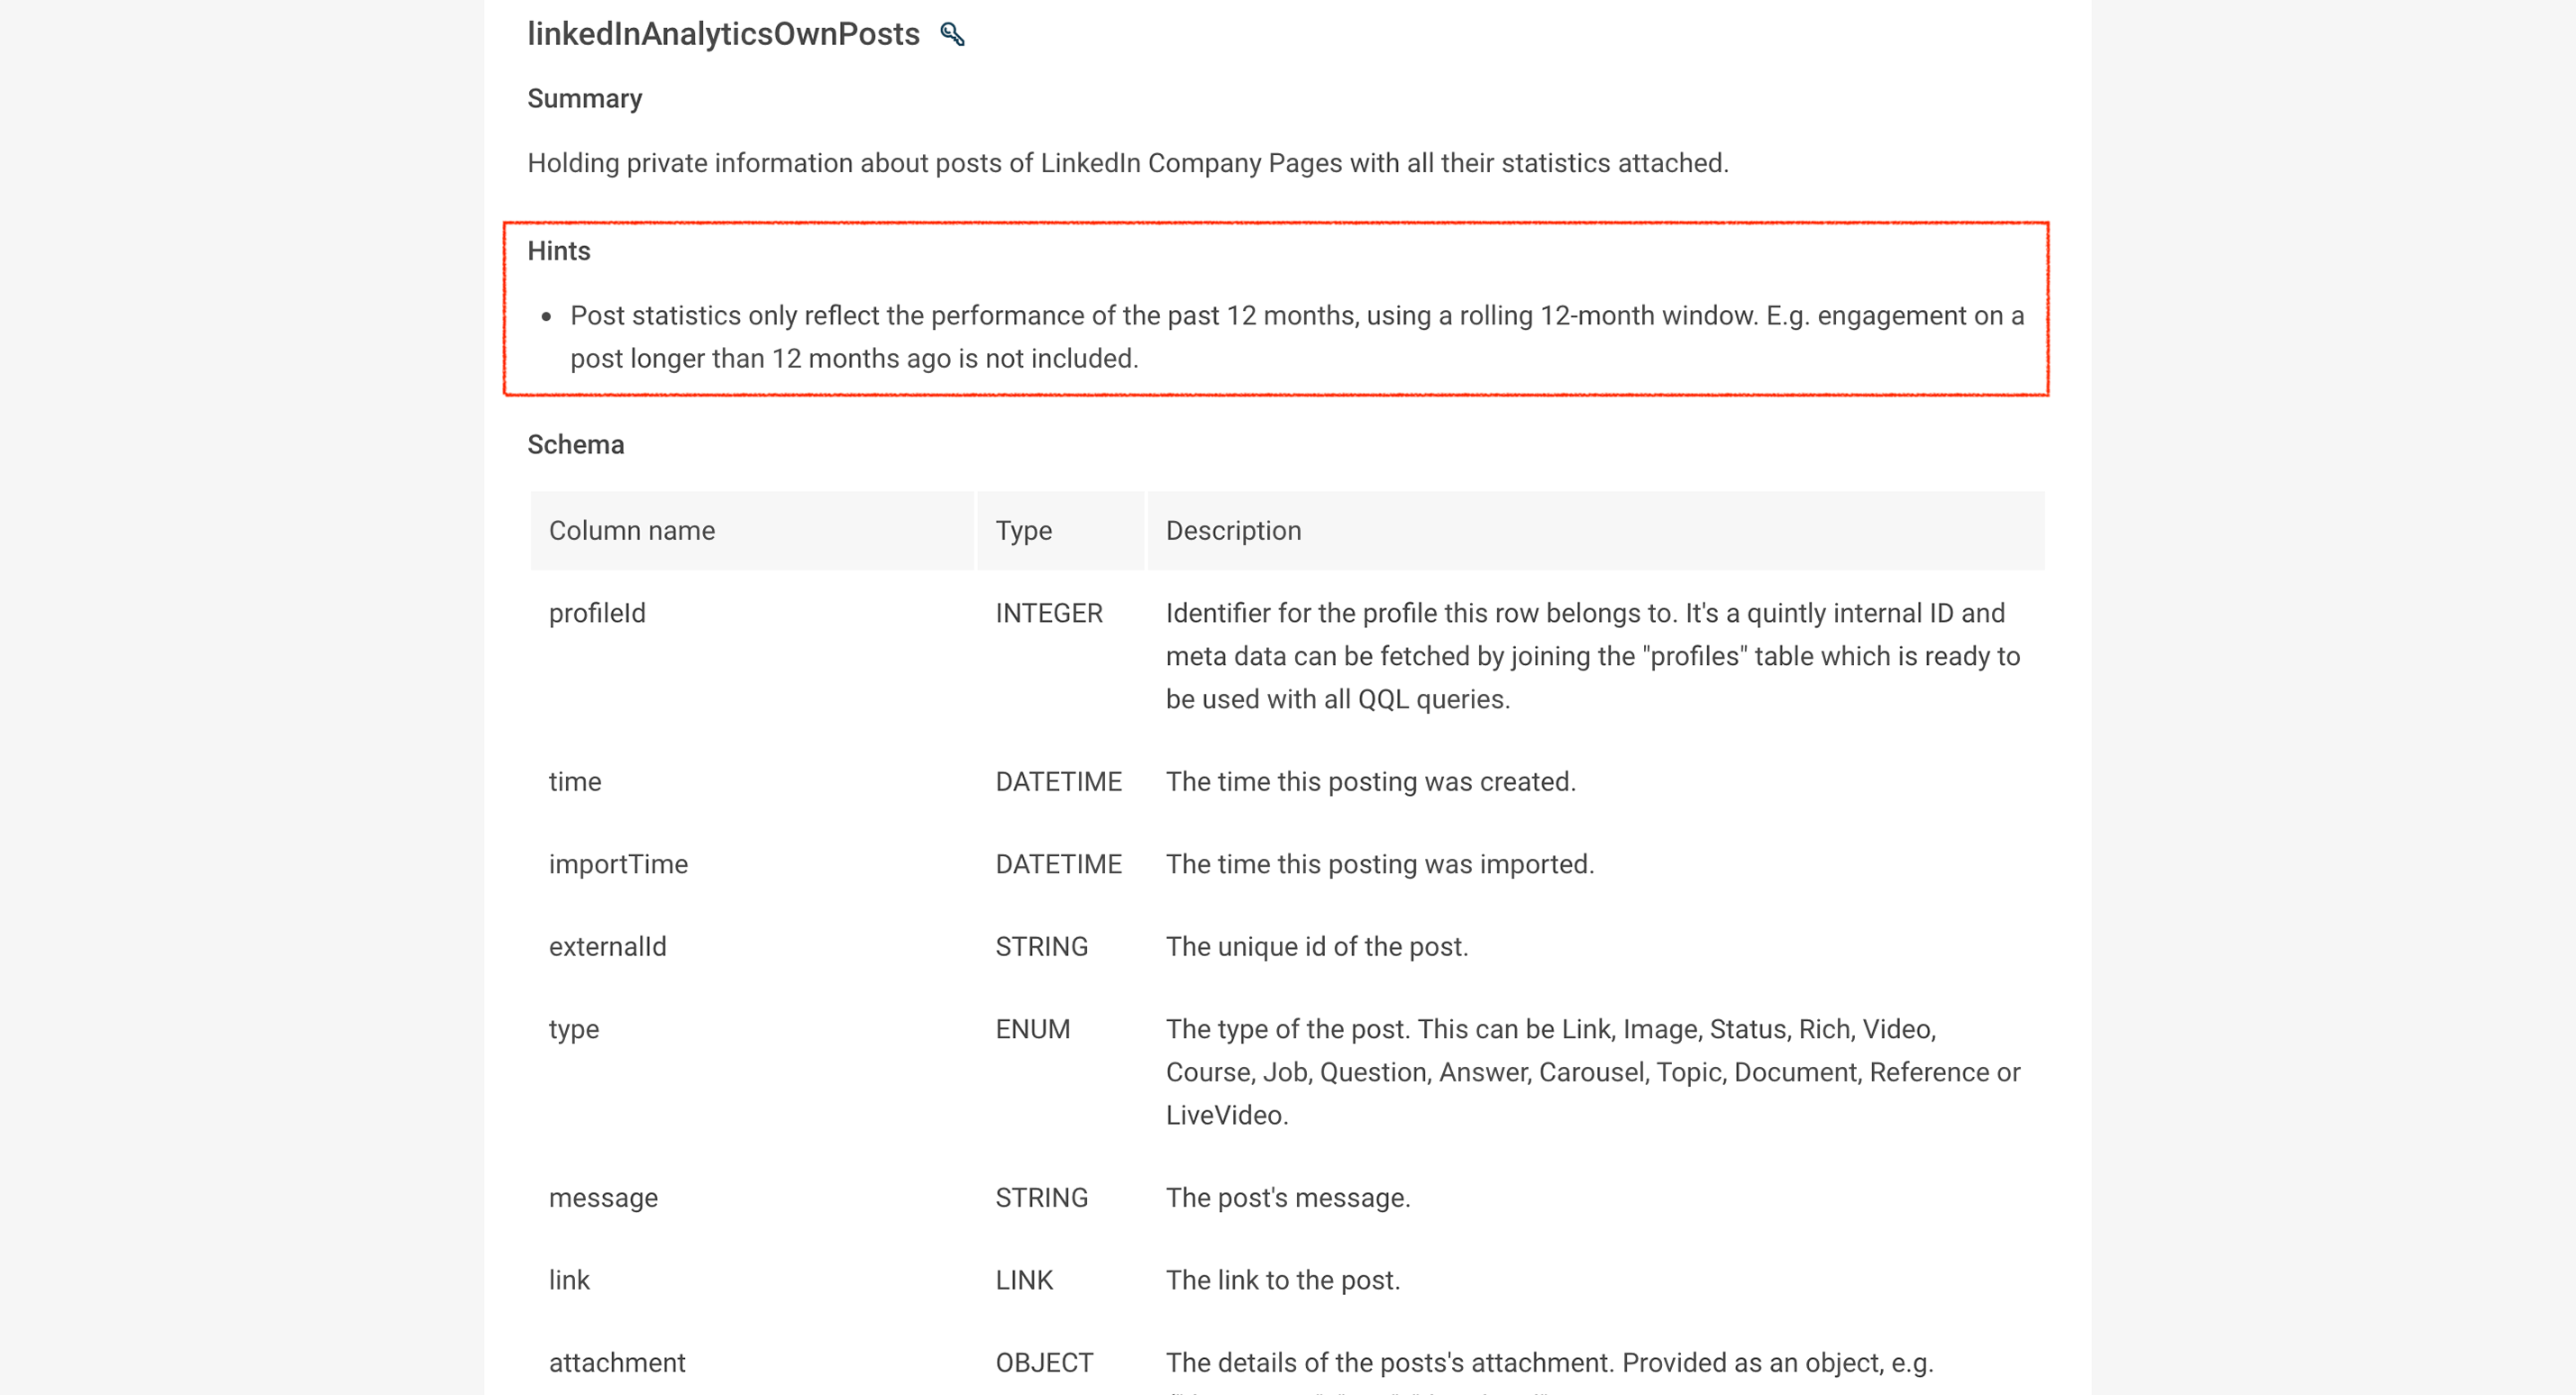
Task: Click the anchor link icon beside linkedInAnalyticsOwnPosts
Action: 952,34
